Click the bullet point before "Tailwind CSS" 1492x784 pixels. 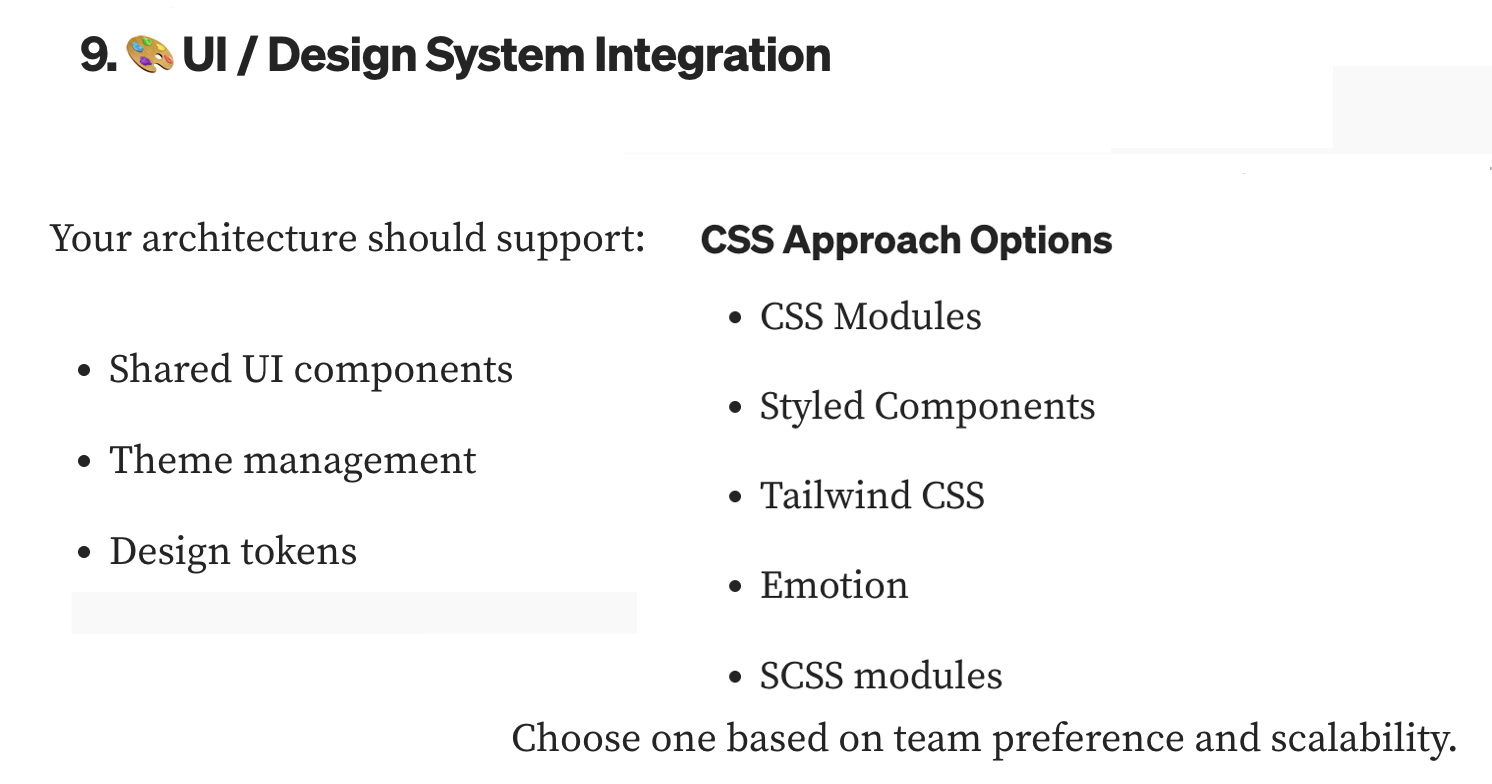[736, 498]
